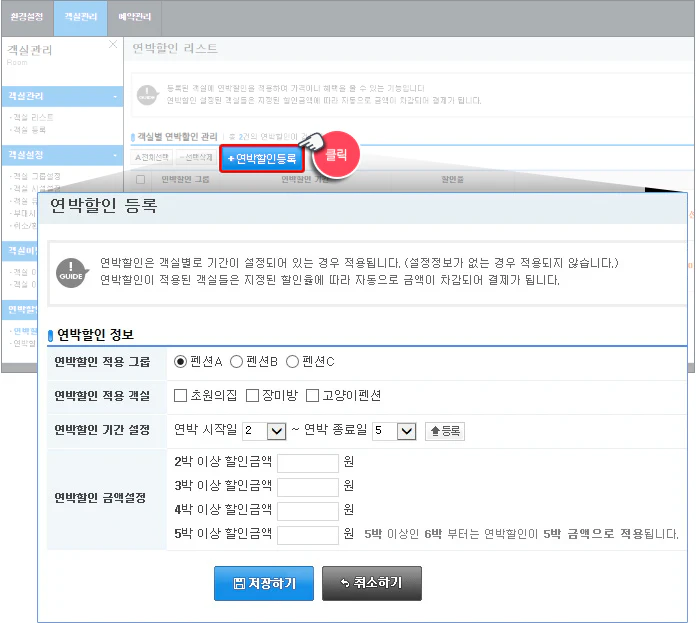
Task: Click the 연박할인 등록 dialog title
Action: pos(103,205)
